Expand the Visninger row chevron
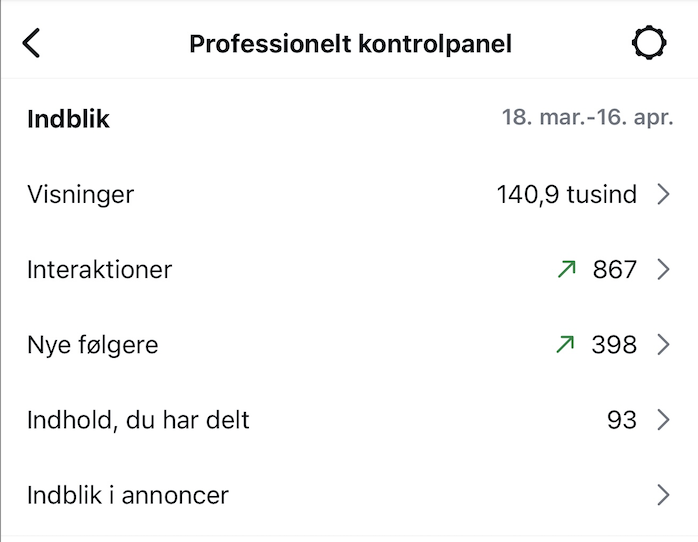The image size is (698, 542). tap(663, 194)
